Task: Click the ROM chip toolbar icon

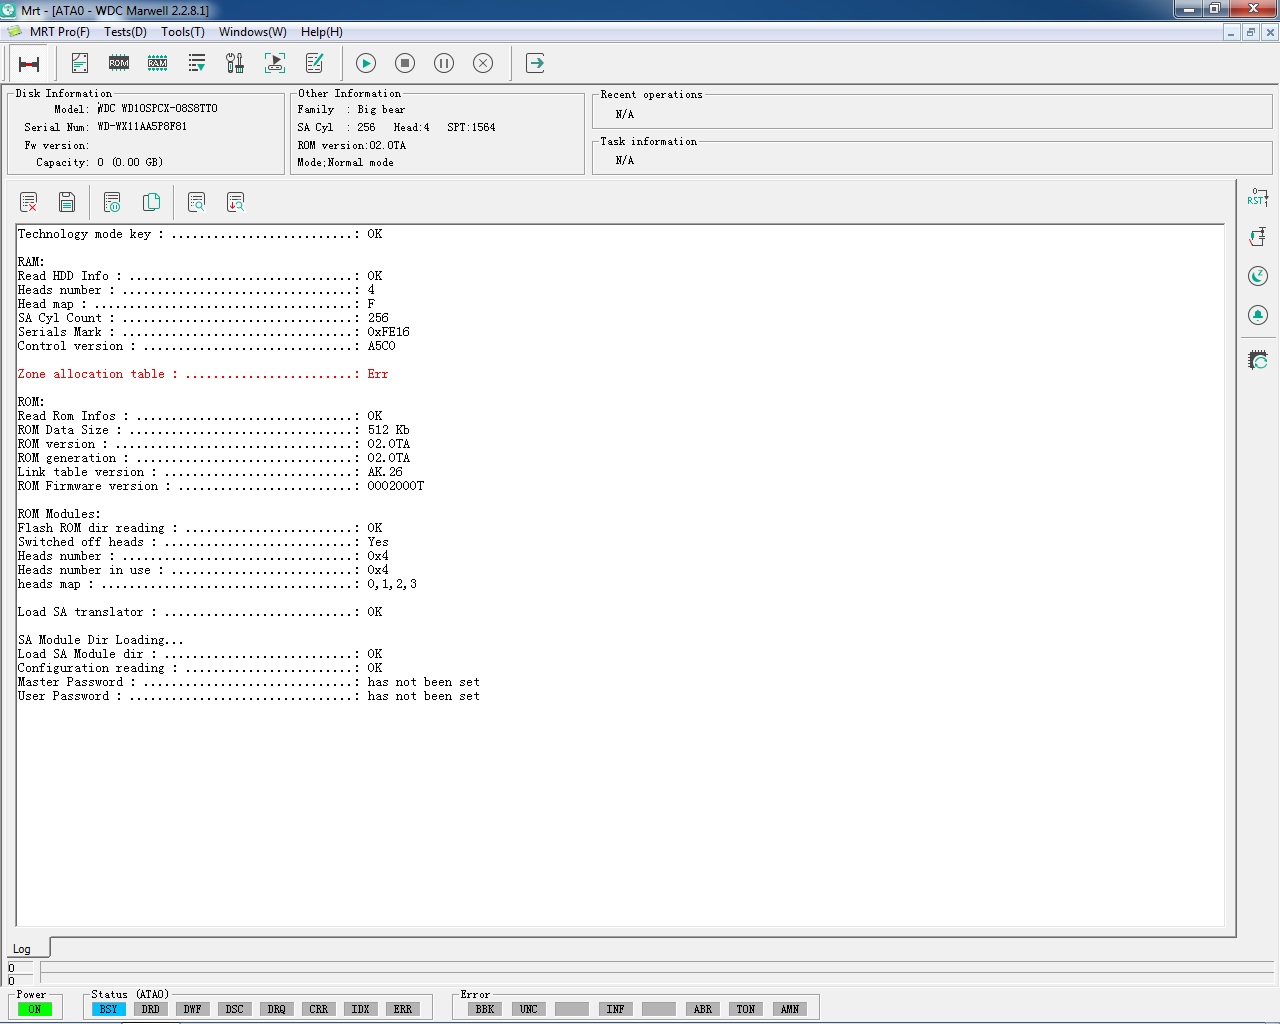Action: pyautogui.click(x=119, y=63)
